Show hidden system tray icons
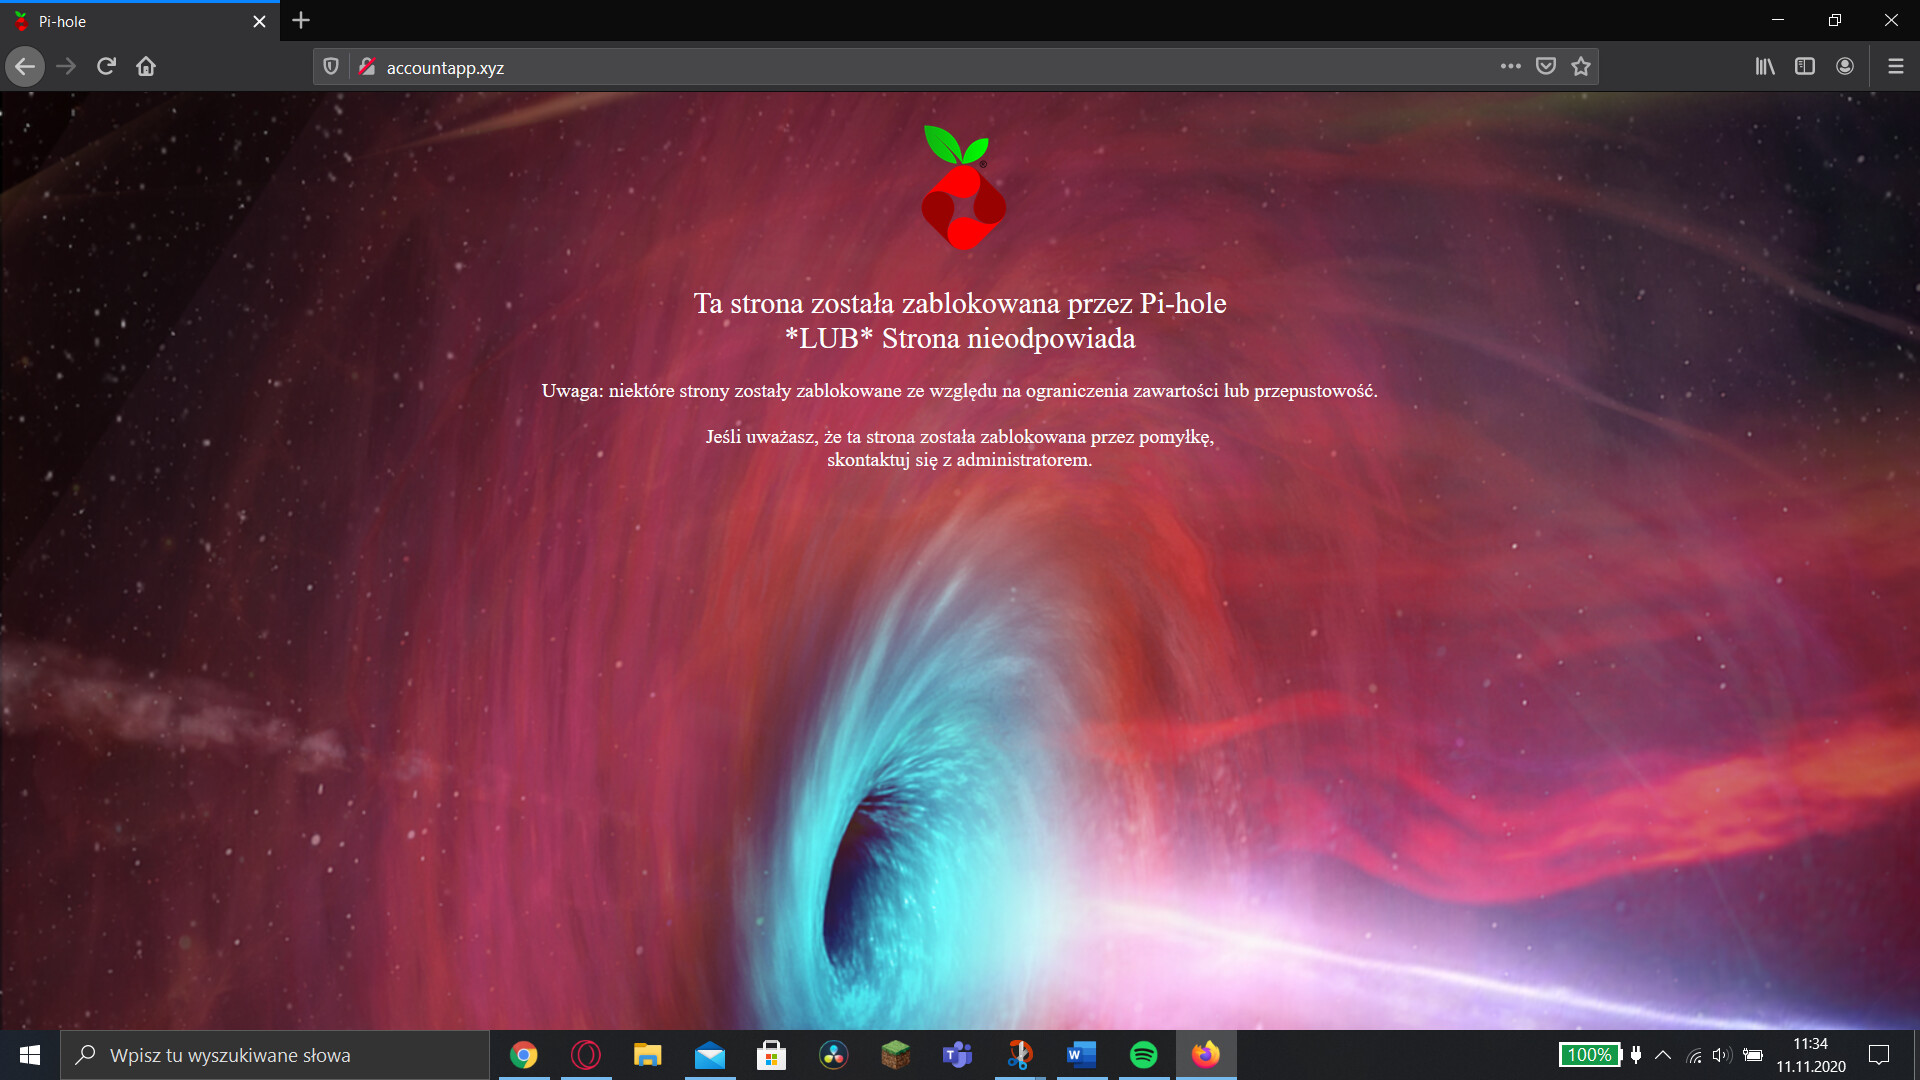The height and width of the screenshot is (1080, 1920). tap(1663, 1055)
